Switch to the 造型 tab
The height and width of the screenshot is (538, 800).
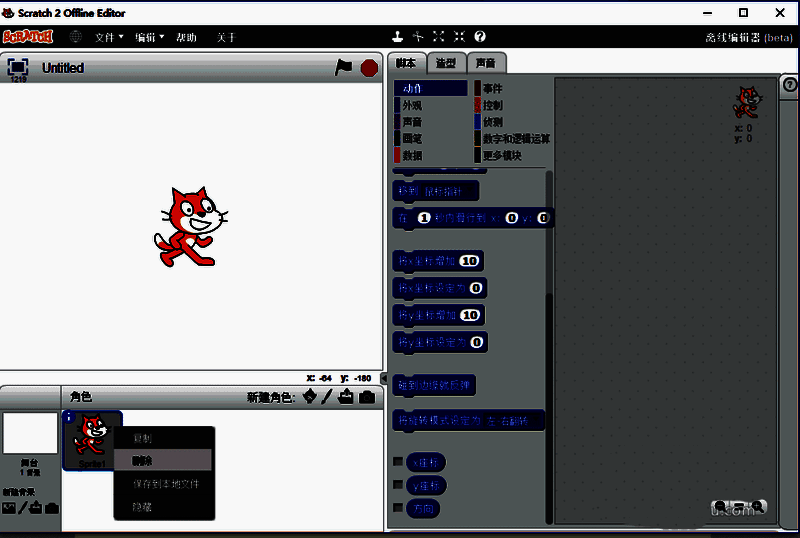446,63
